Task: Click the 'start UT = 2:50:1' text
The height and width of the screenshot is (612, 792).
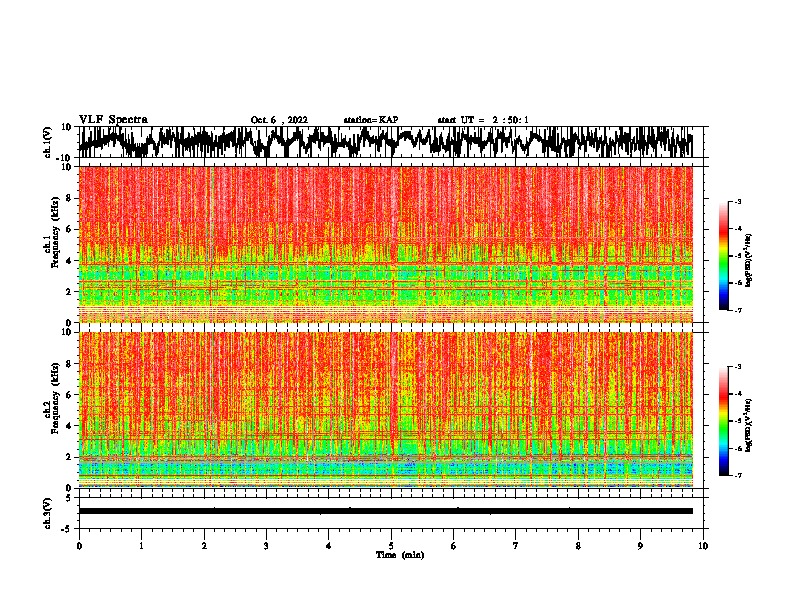Action: click(483, 120)
